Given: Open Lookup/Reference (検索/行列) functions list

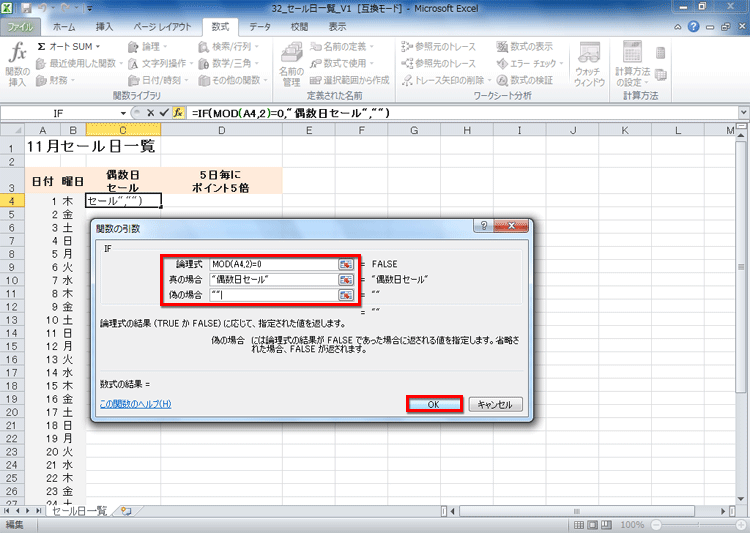Looking at the screenshot, I should [x=228, y=46].
